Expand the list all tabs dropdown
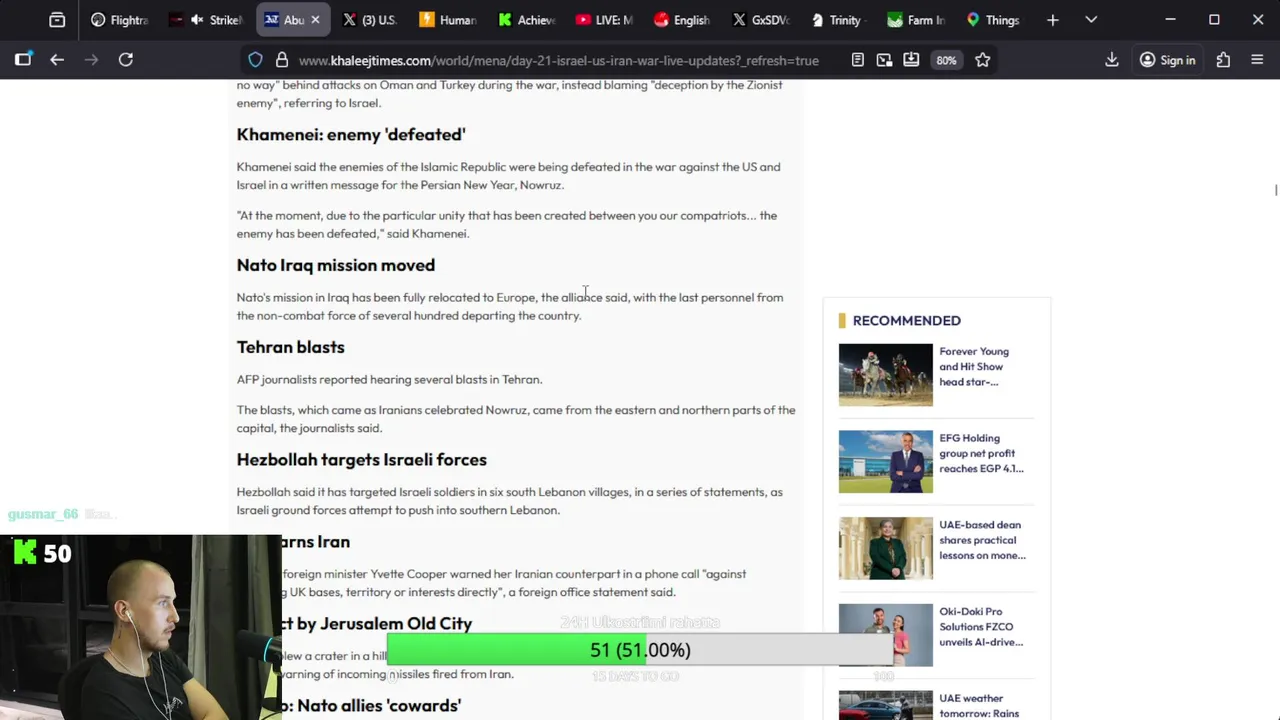The image size is (1280, 720). pos(1091,20)
